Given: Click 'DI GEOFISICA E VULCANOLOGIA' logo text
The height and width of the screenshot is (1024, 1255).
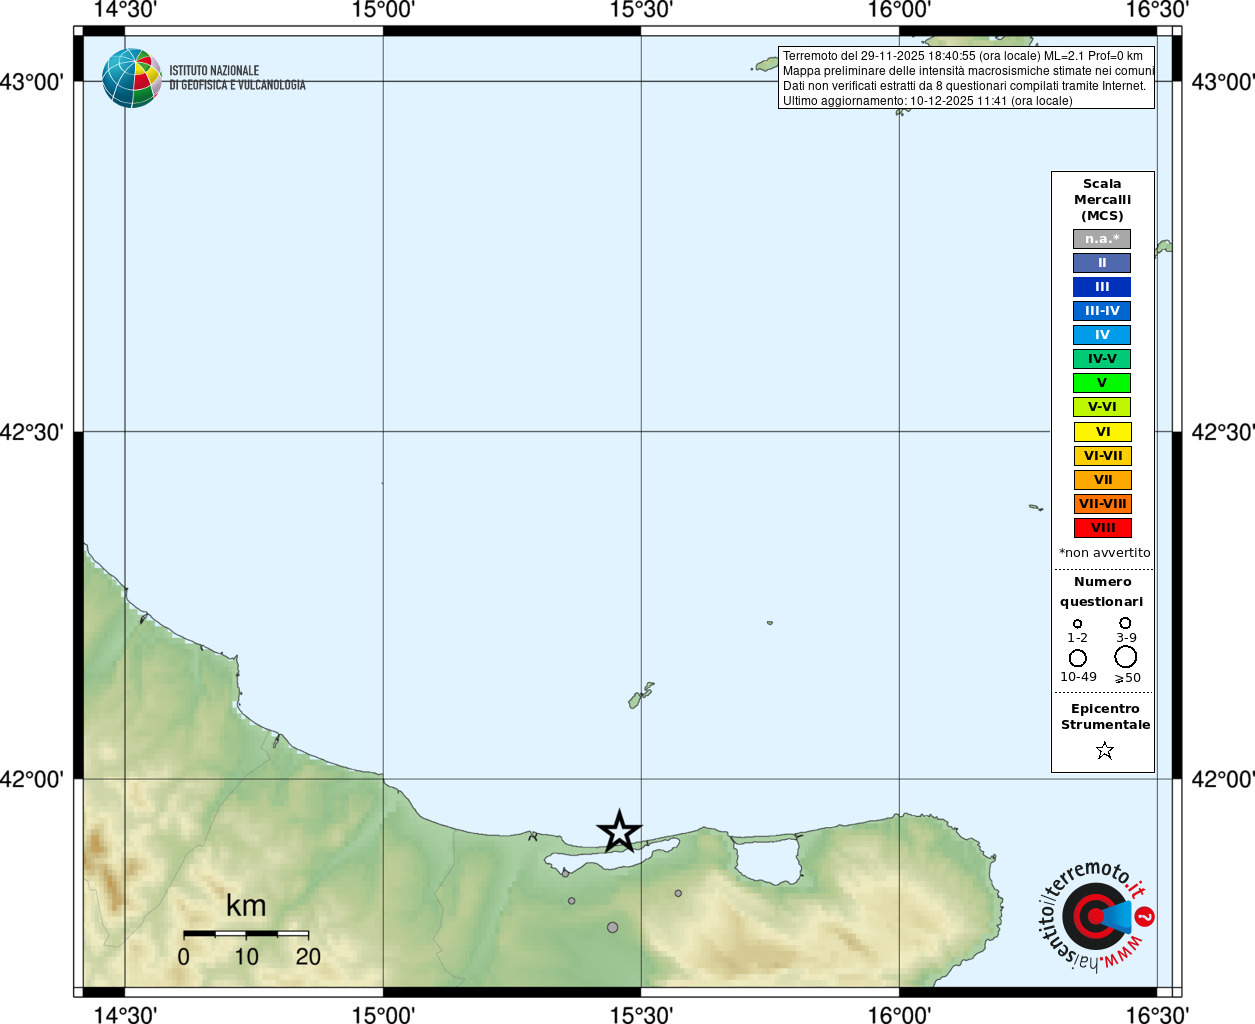Looking at the screenshot, I should tap(237, 85).
